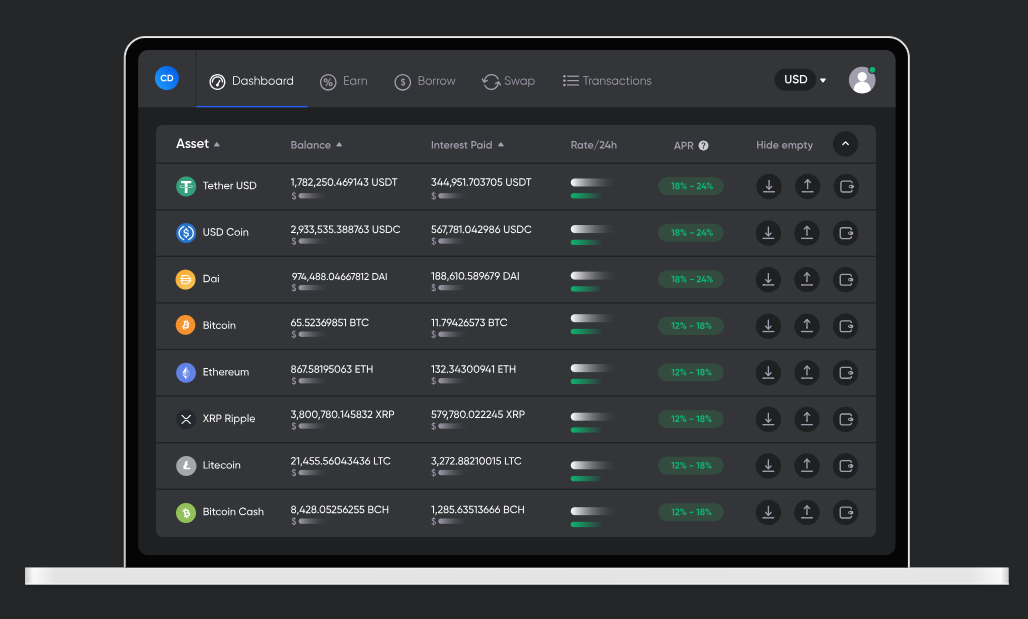Click the deposit icon for Tether USD
This screenshot has height=619, width=1028.
pyautogui.click(x=768, y=186)
